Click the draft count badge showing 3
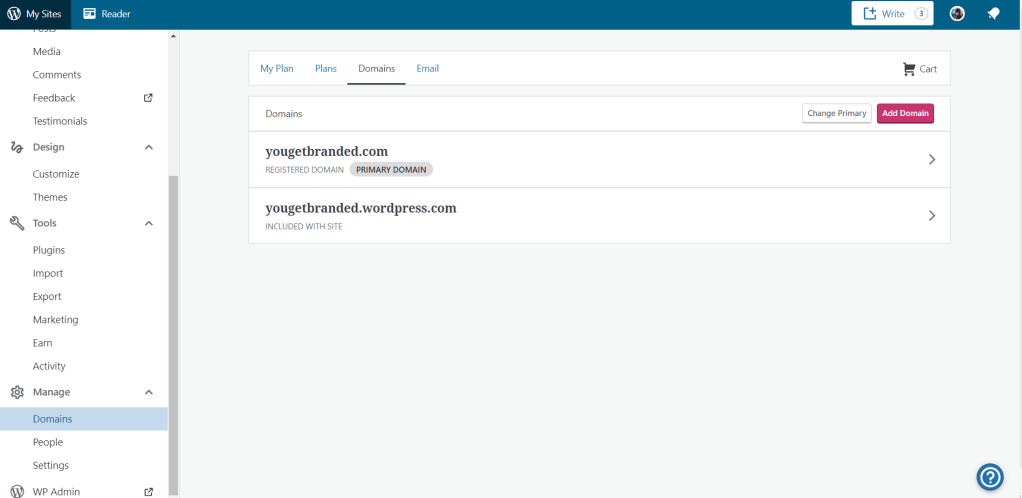The image size is (1022, 498). pyautogui.click(x=920, y=14)
